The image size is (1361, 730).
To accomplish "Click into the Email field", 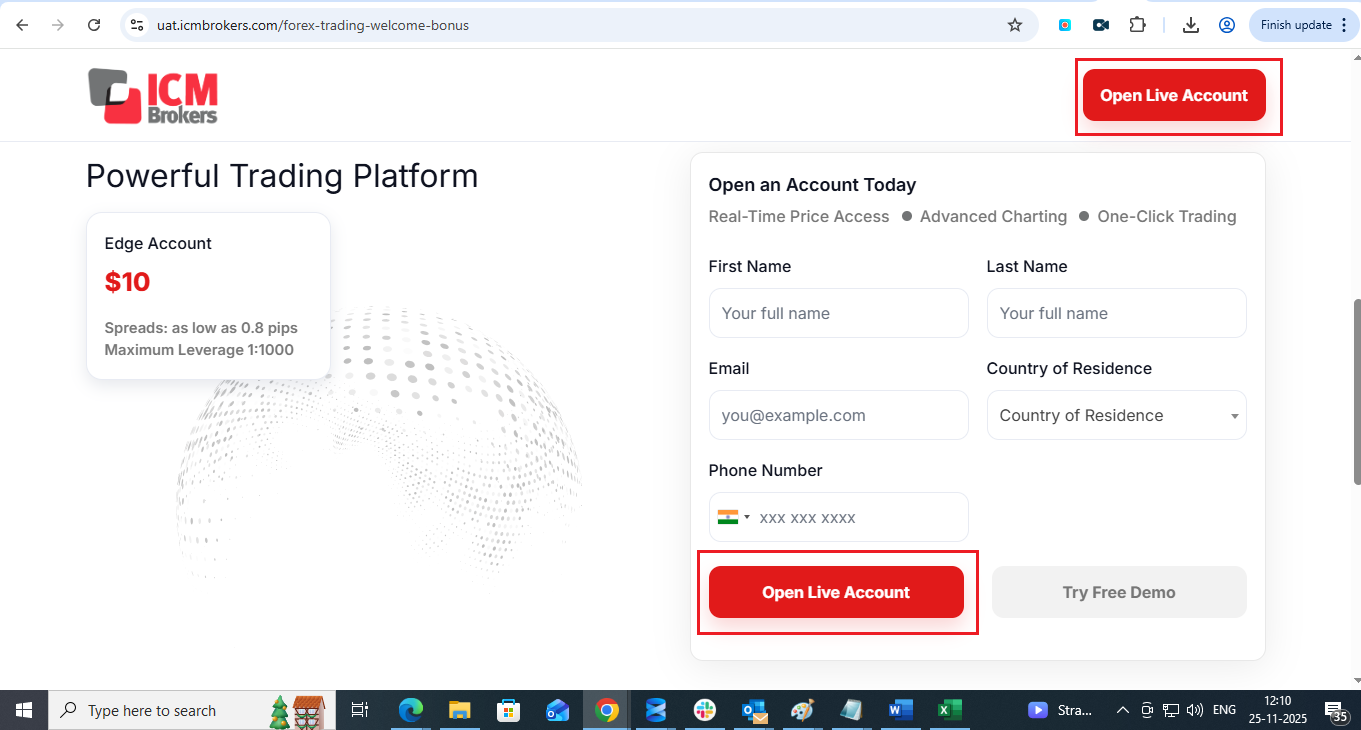I will coord(838,415).
